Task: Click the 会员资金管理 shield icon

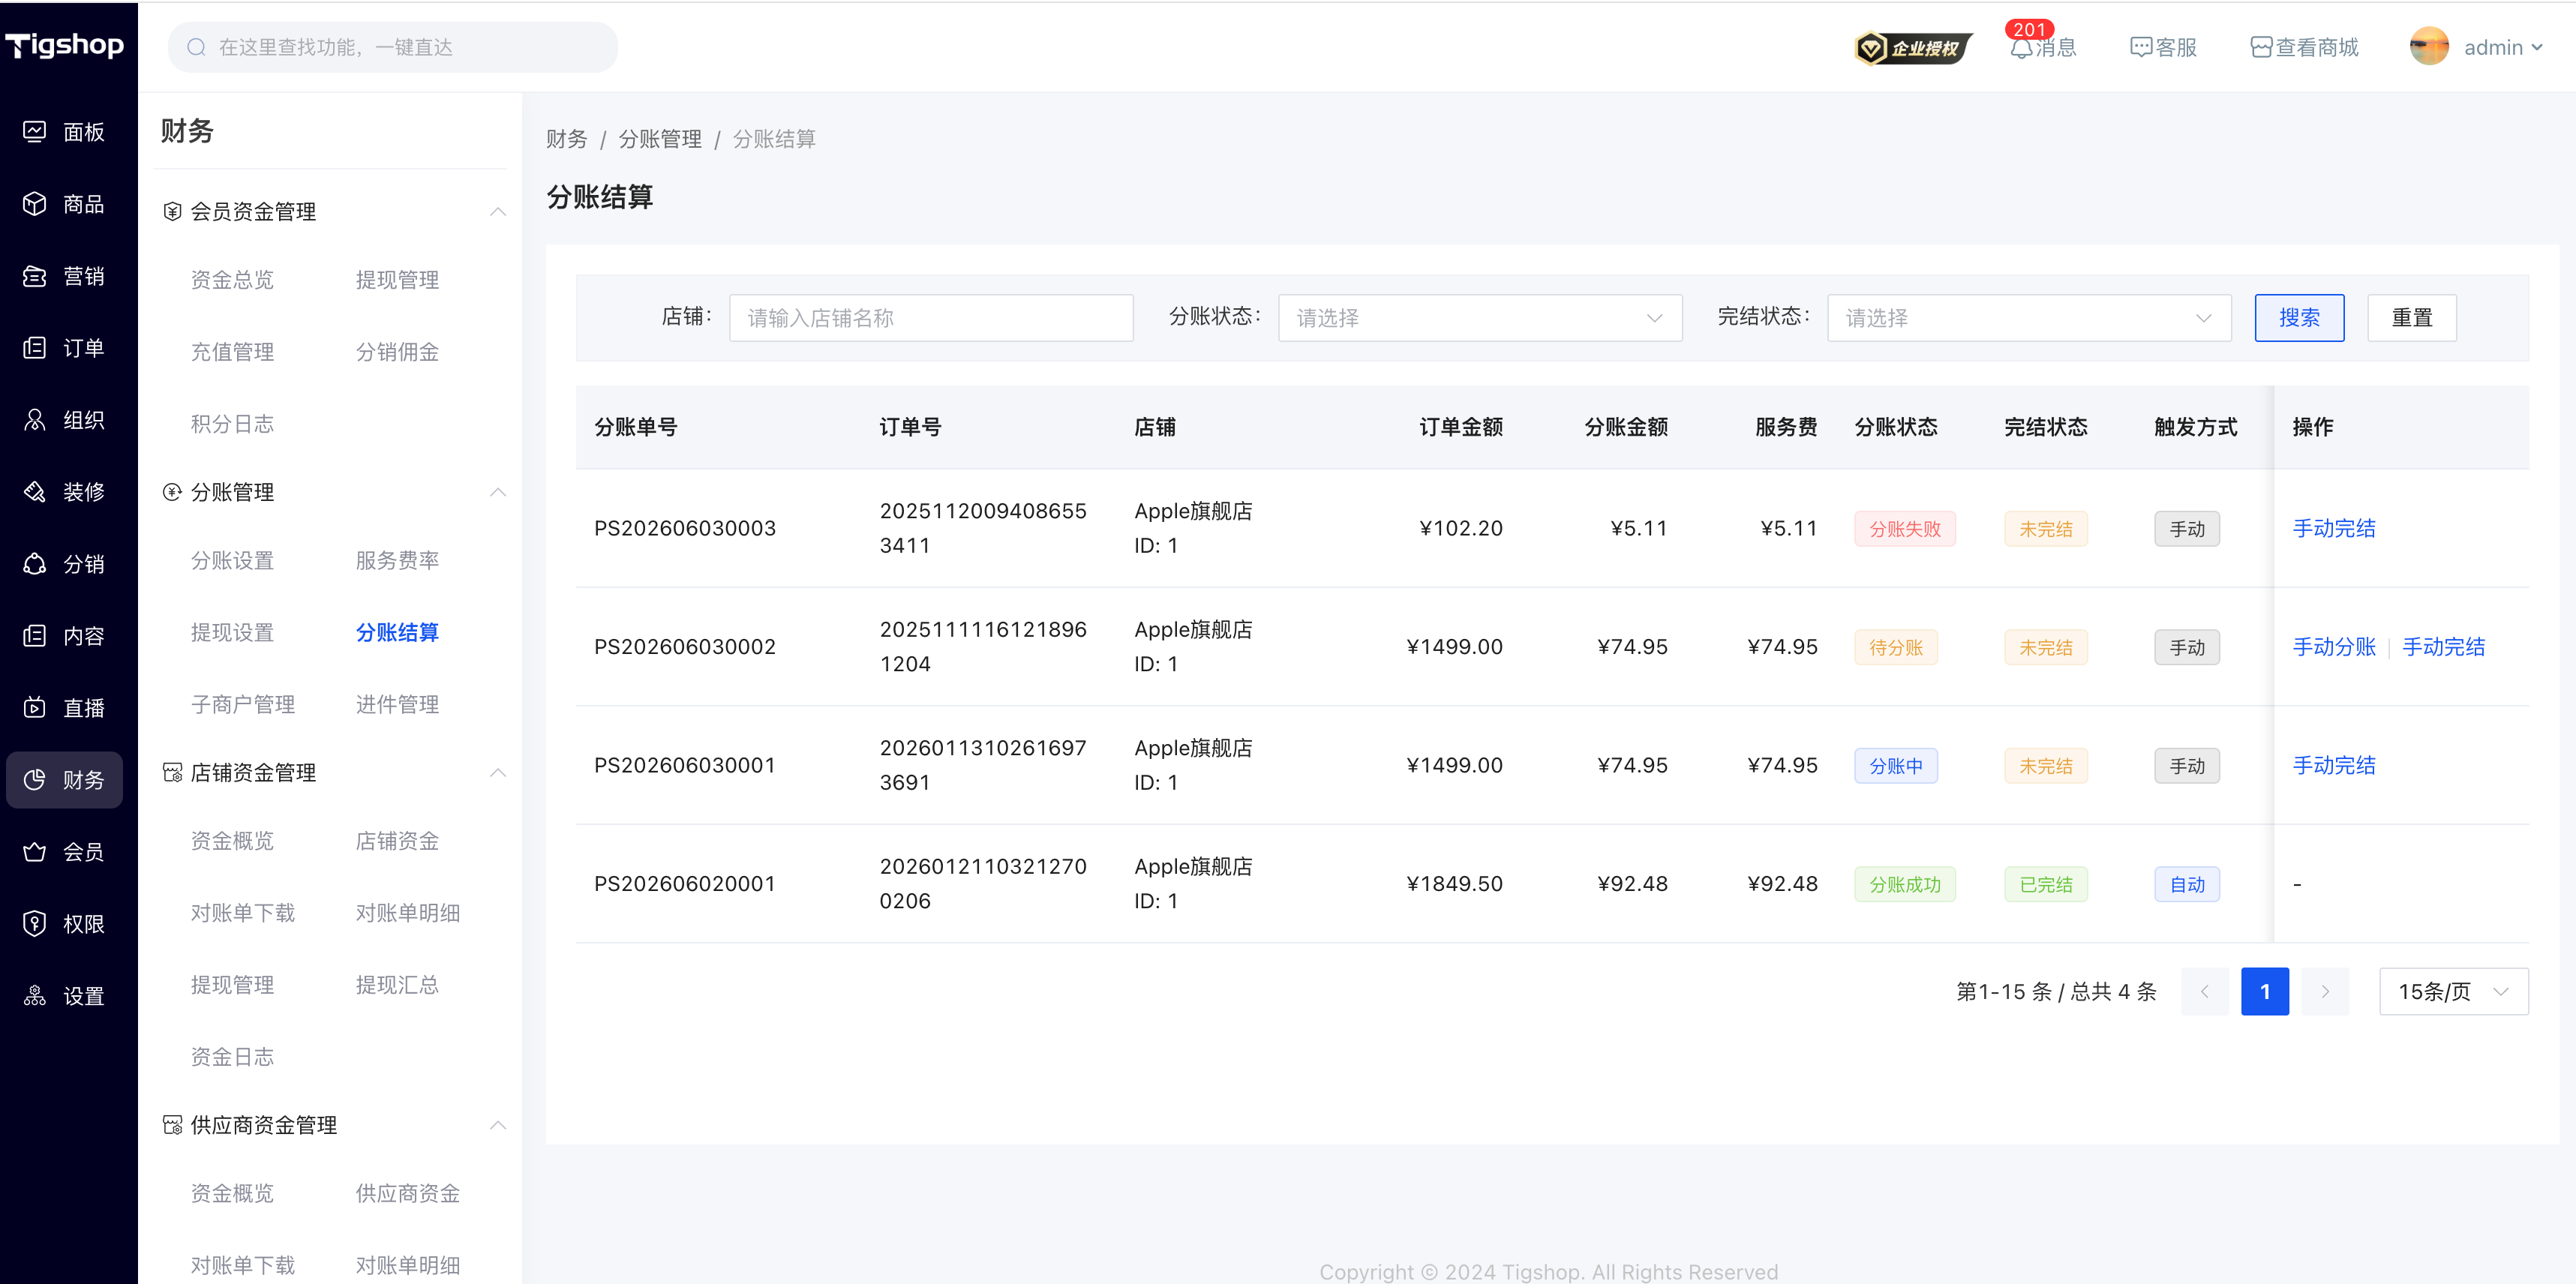Action: (x=172, y=211)
